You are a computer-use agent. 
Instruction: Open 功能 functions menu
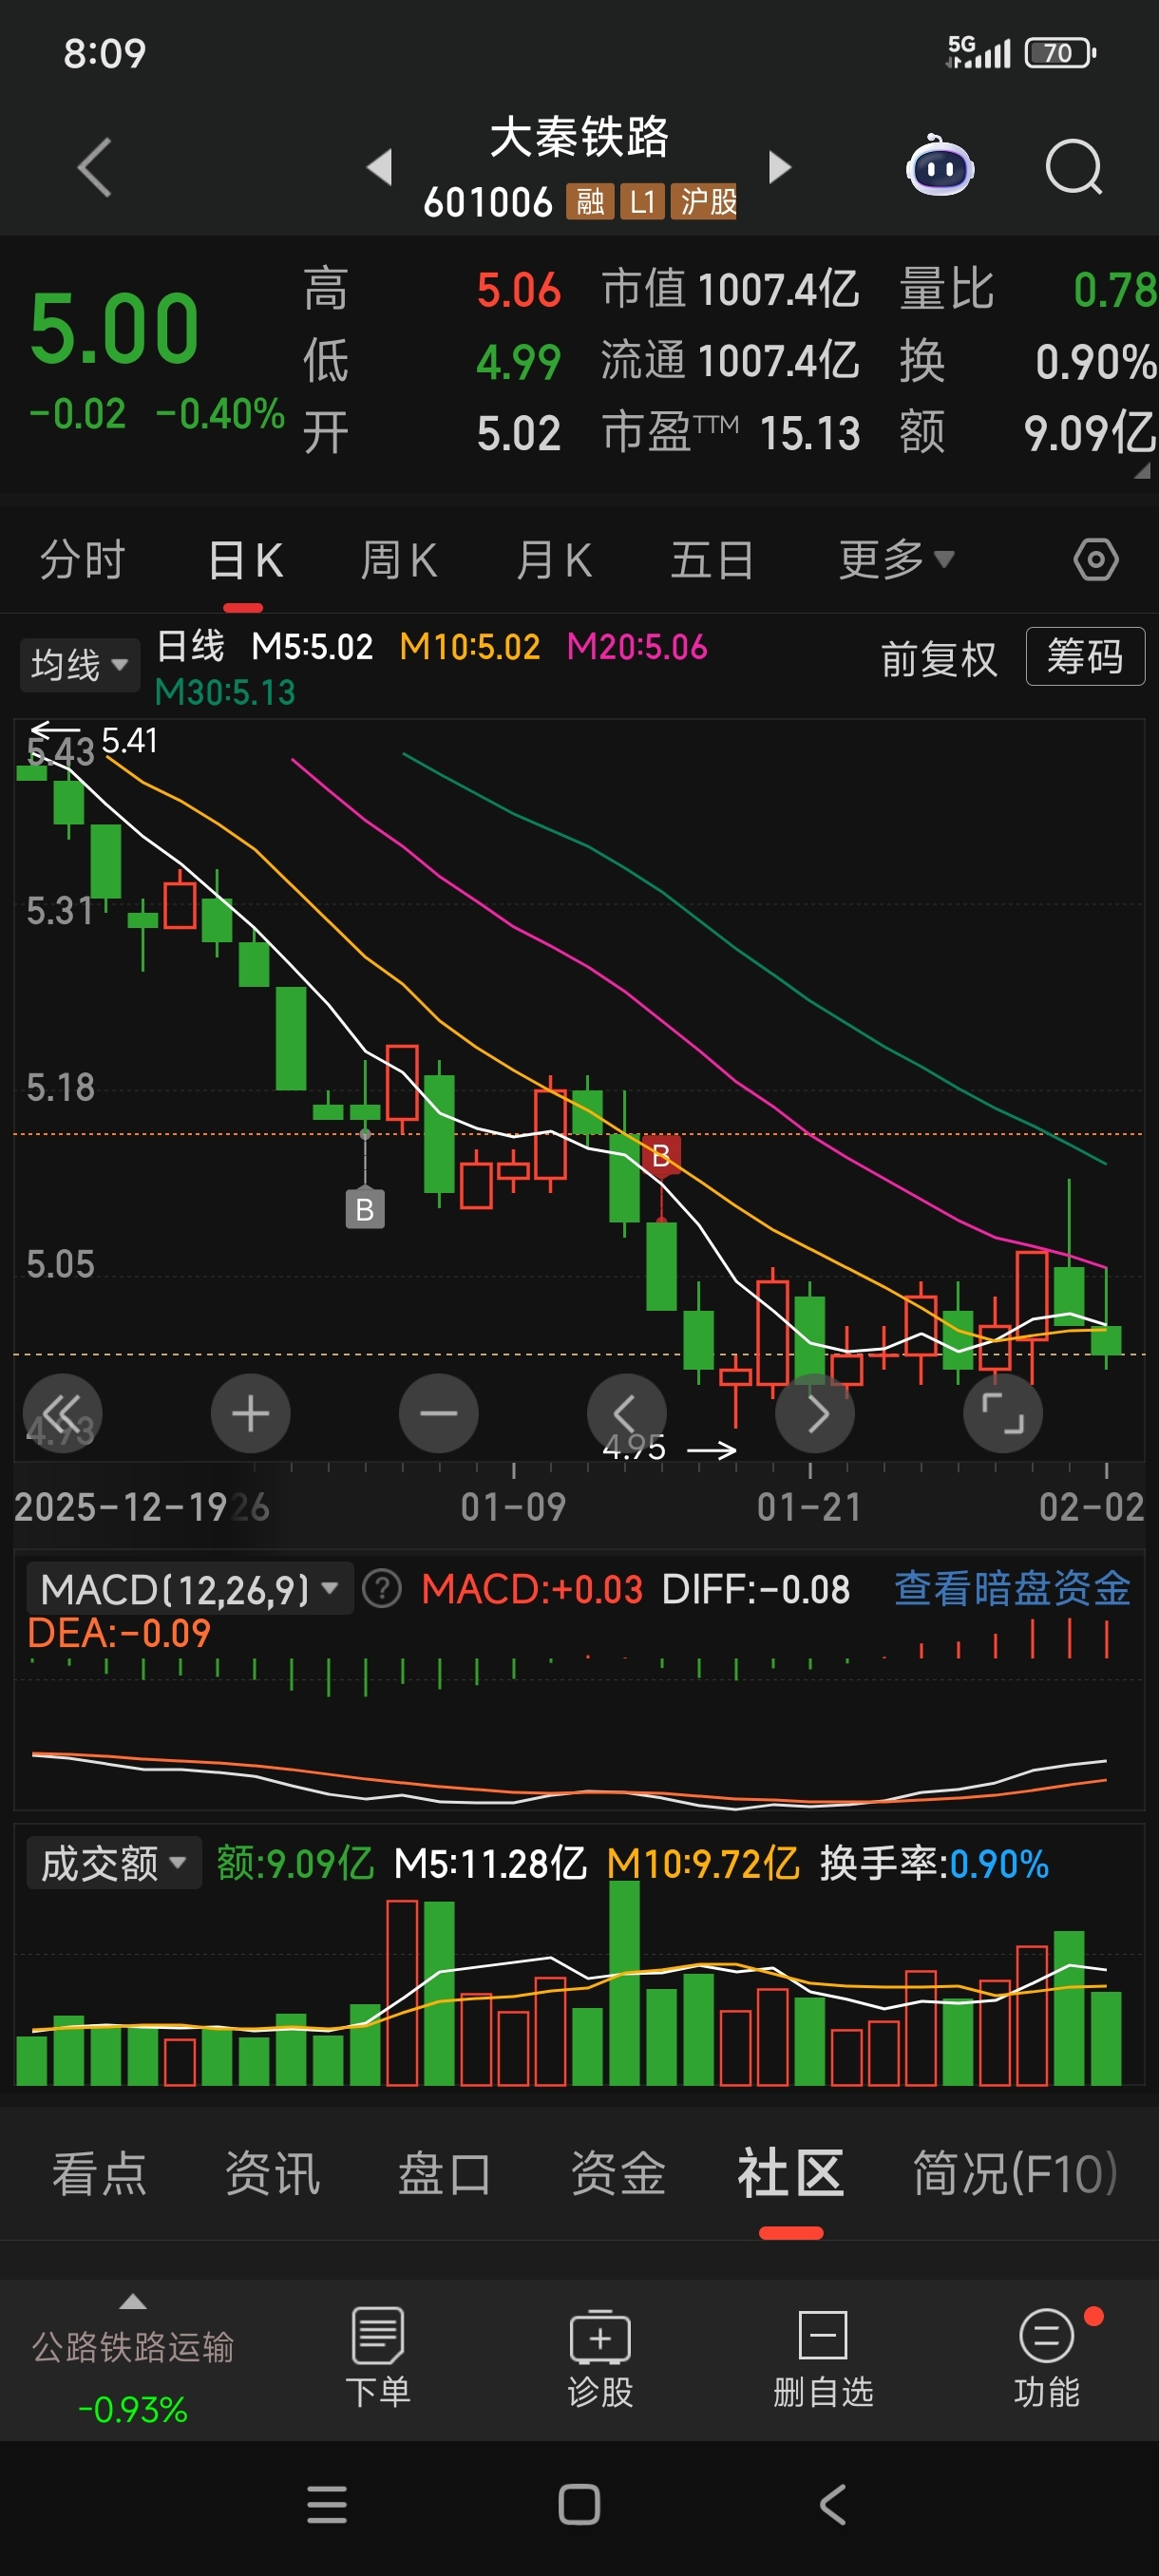click(1046, 2358)
